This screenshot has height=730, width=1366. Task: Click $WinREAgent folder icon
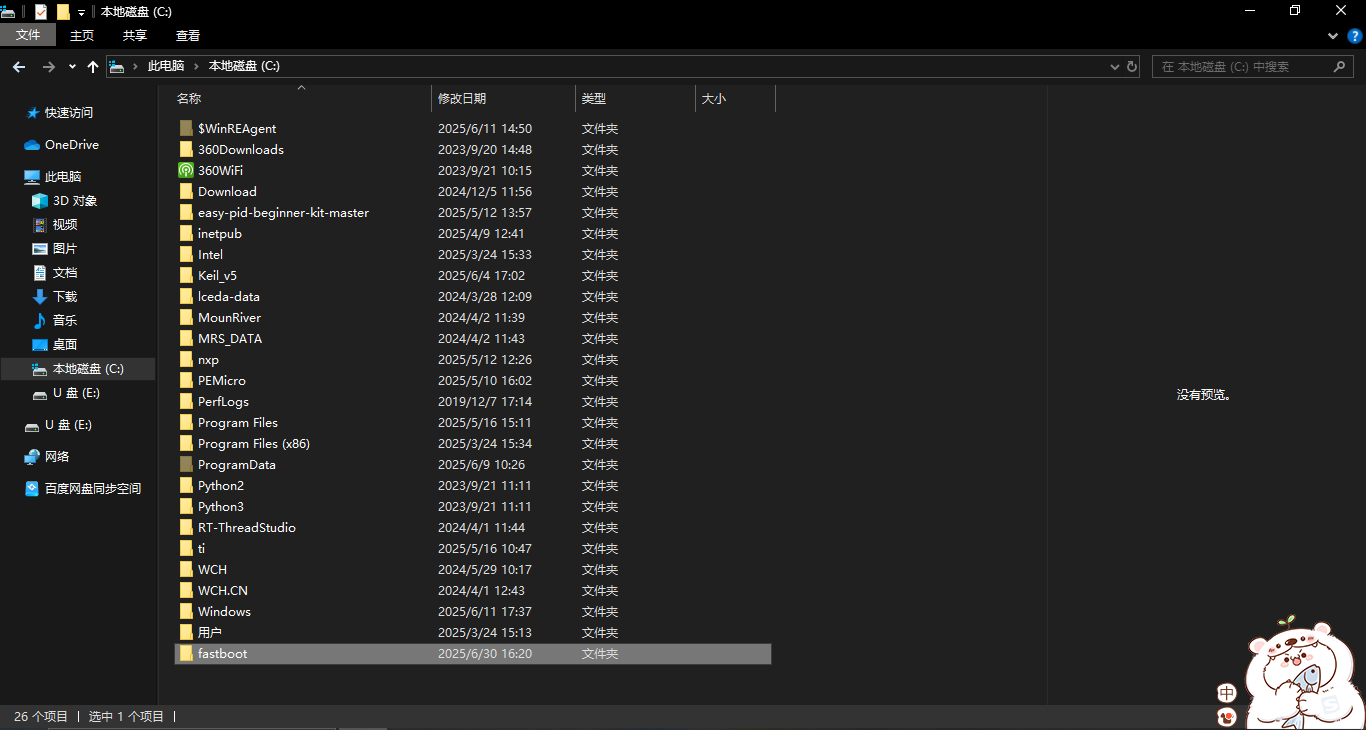pos(186,128)
